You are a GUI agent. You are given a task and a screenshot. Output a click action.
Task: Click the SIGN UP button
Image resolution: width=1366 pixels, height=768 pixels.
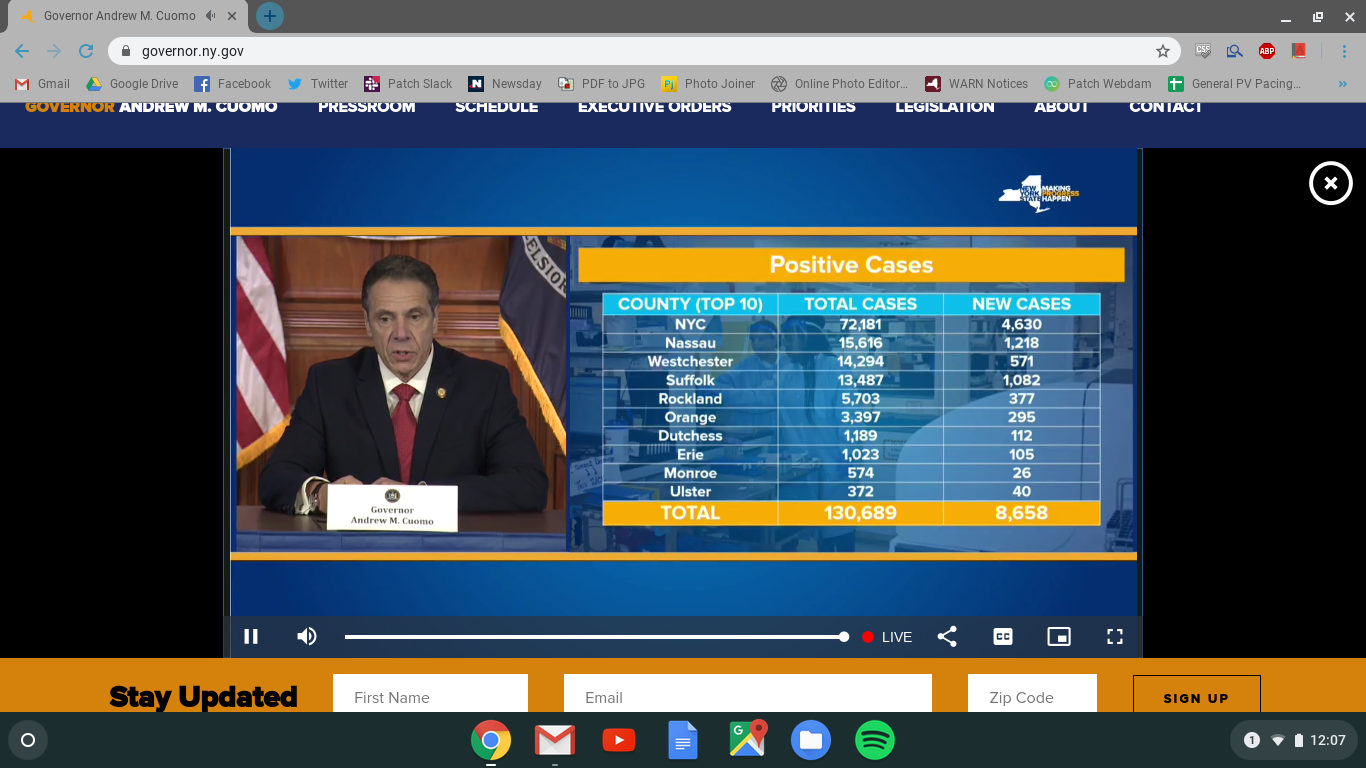[x=1196, y=697]
